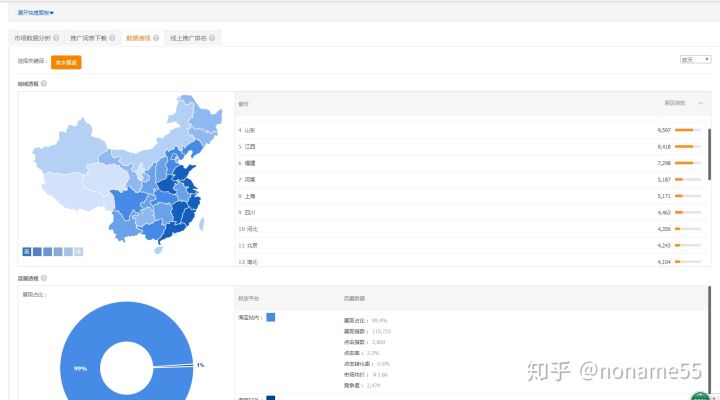Click help icon beside 推广词表下载 tab
This screenshot has width=720, height=400.
pos(111,38)
